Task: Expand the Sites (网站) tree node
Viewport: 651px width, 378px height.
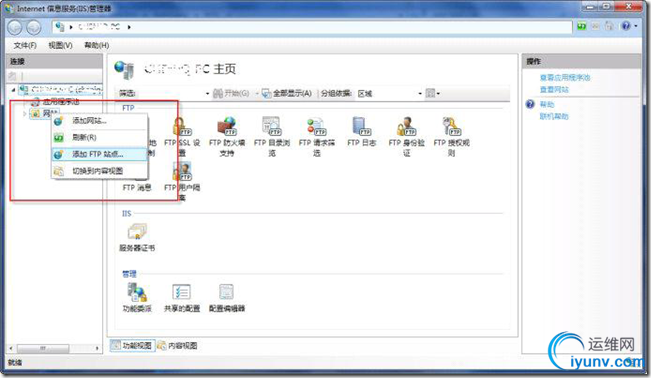Action: click(x=24, y=113)
